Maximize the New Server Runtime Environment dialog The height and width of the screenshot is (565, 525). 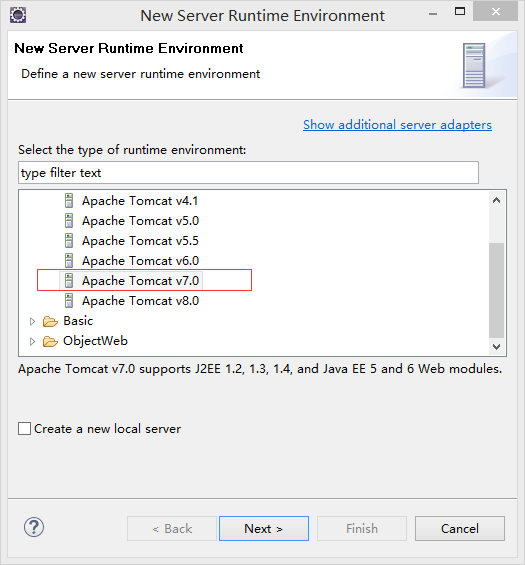click(460, 12)
